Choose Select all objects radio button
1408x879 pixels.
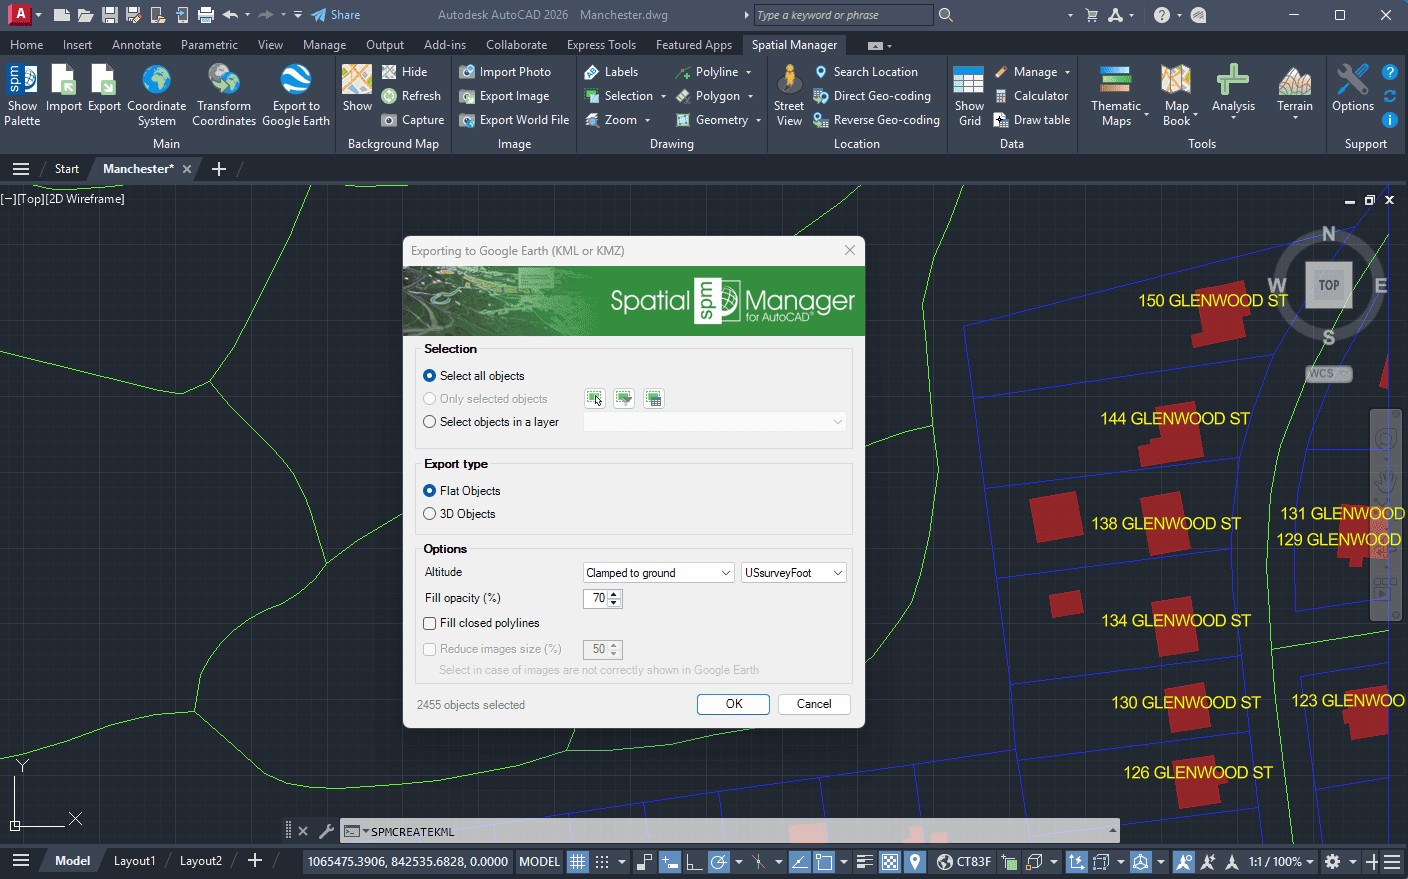coord(430,376)
